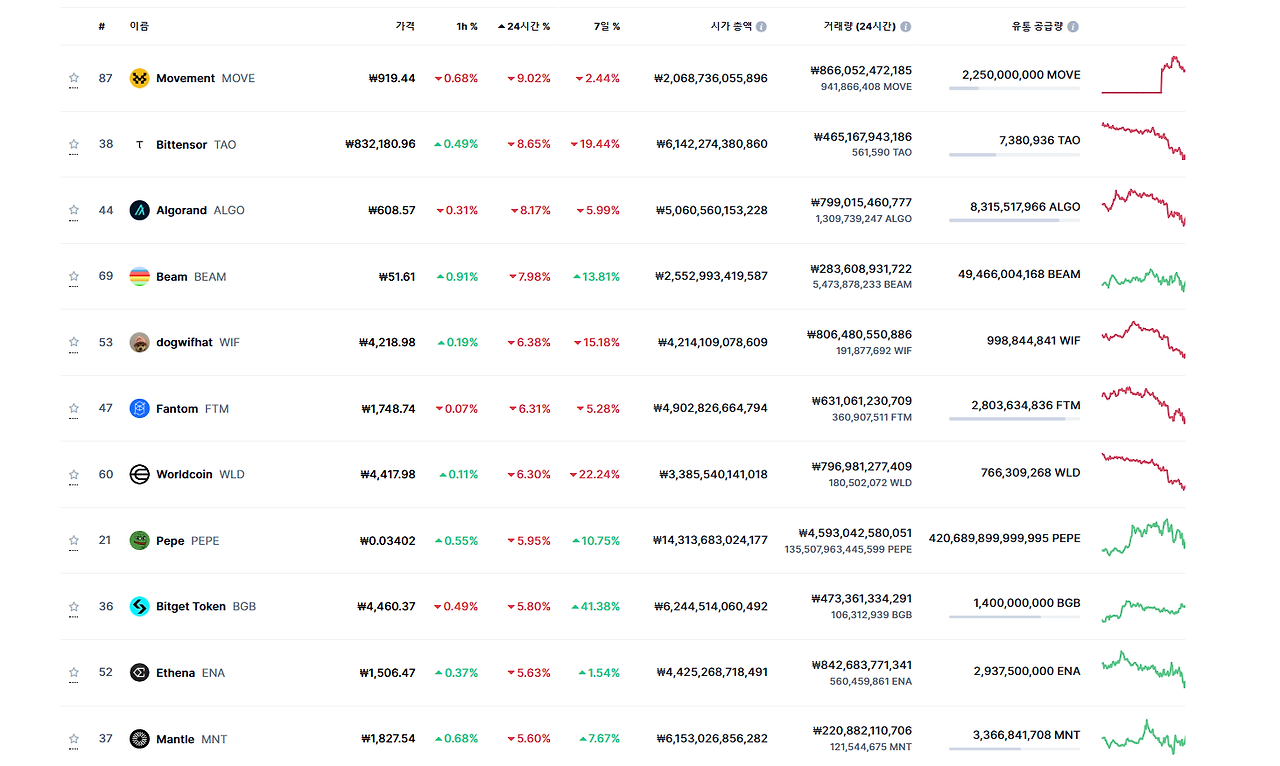This screenshot has height=766, width=1280.
Task: Open the Fantom FTM coin page
Action: coord(192,408)
